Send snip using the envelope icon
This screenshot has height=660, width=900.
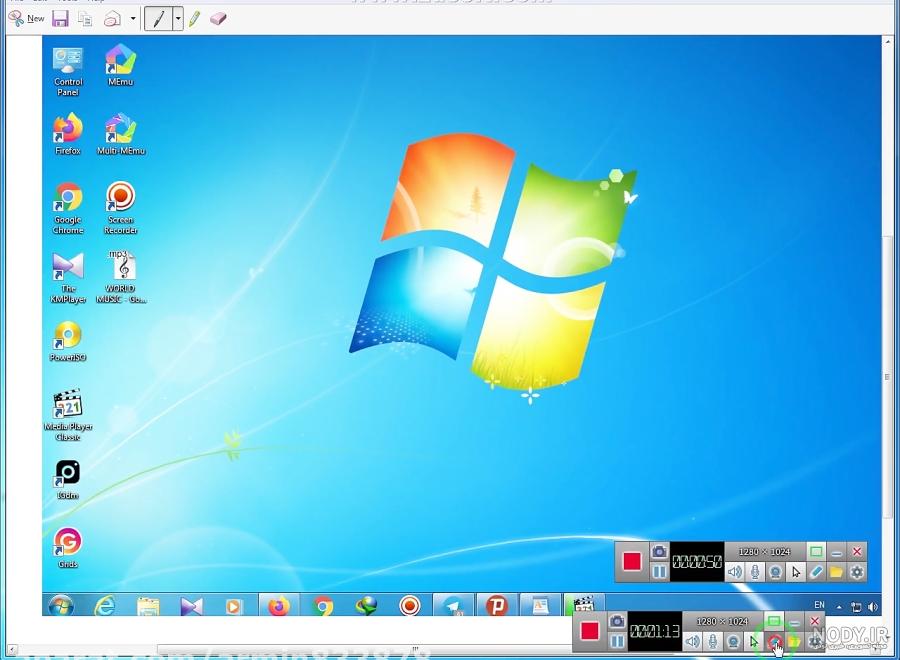pyautogui.click(x=112, y=19)
